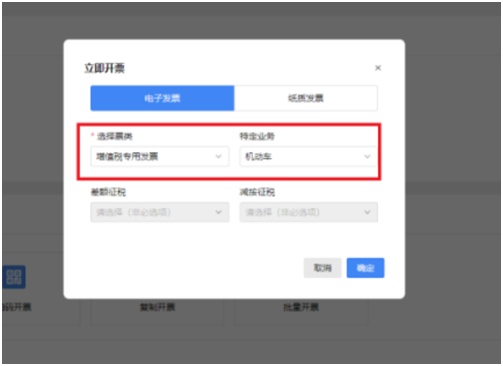
Task: Click 复制开票 in the background page
Action: point(157,307)
